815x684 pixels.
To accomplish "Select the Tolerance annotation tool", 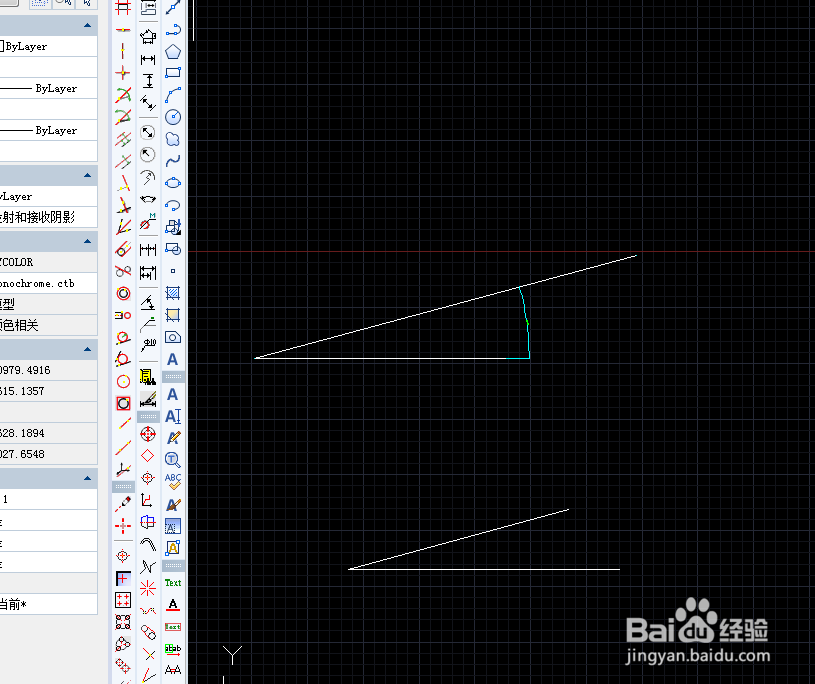I will [148, 345].
